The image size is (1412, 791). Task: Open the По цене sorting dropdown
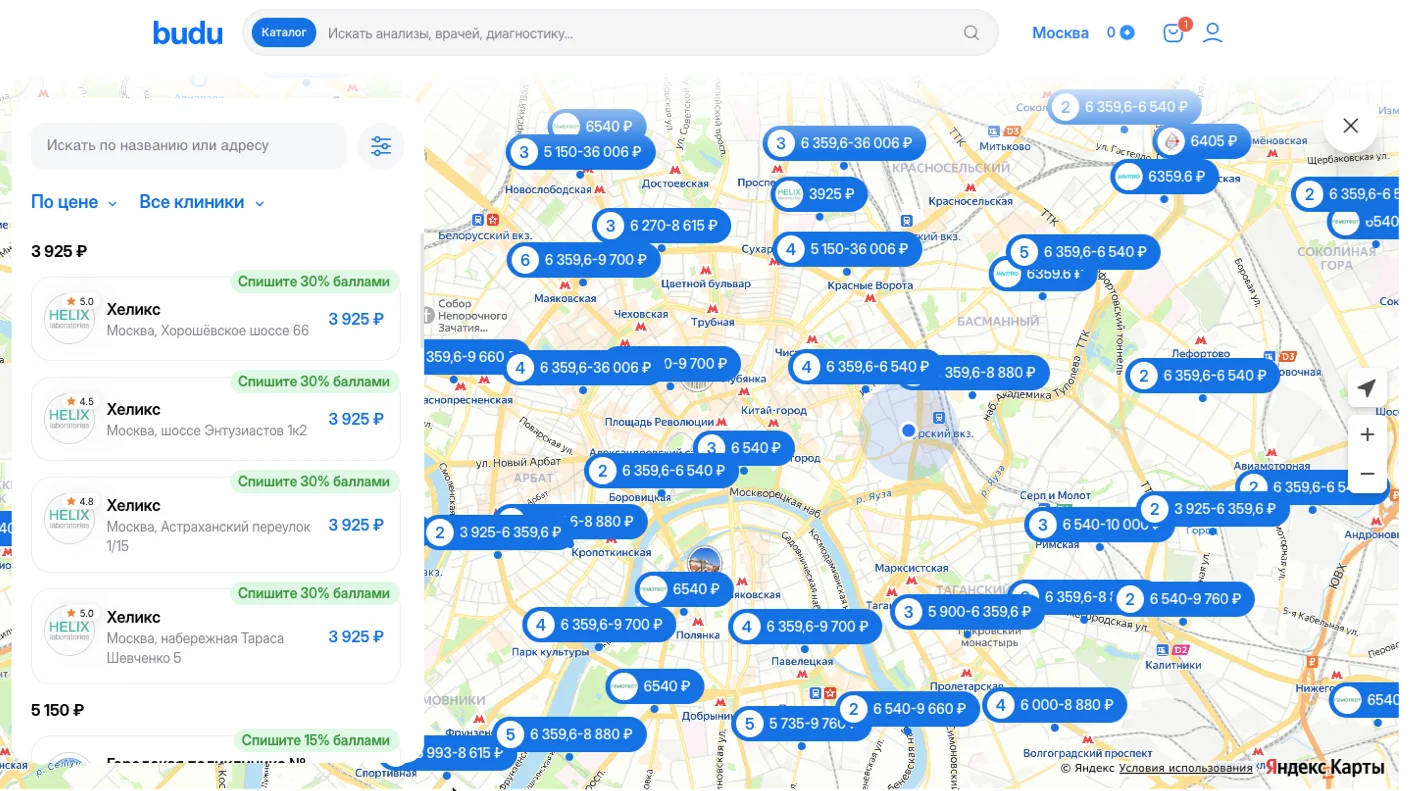point(74,202)
